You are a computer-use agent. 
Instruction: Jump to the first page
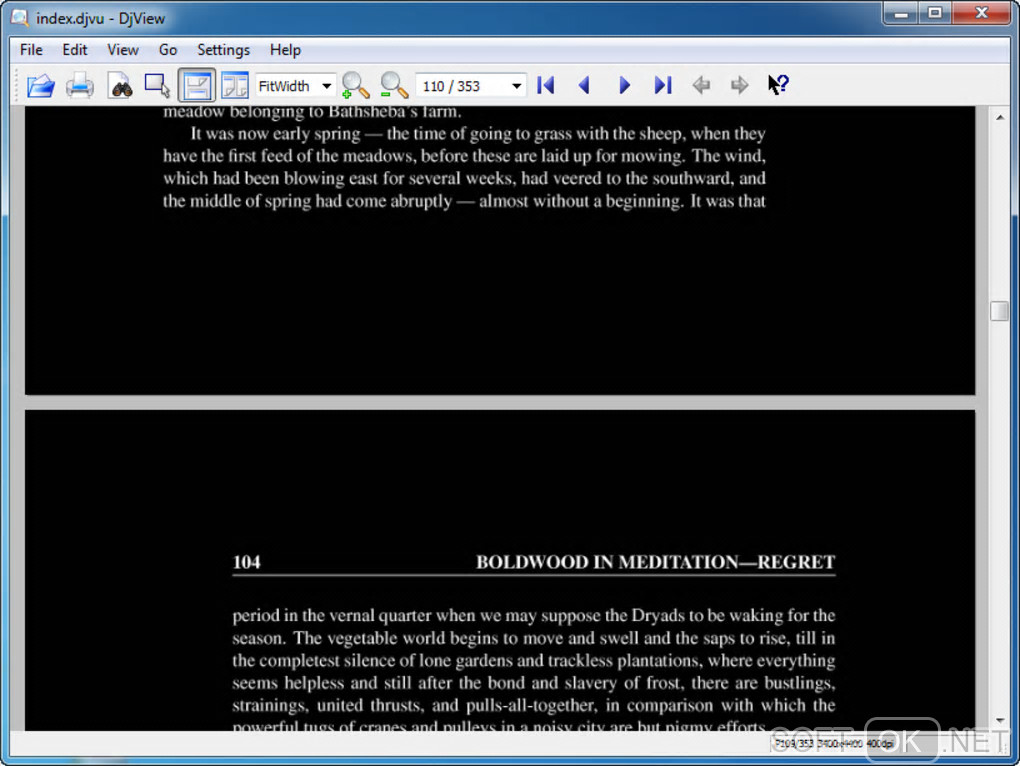[546, 85]
